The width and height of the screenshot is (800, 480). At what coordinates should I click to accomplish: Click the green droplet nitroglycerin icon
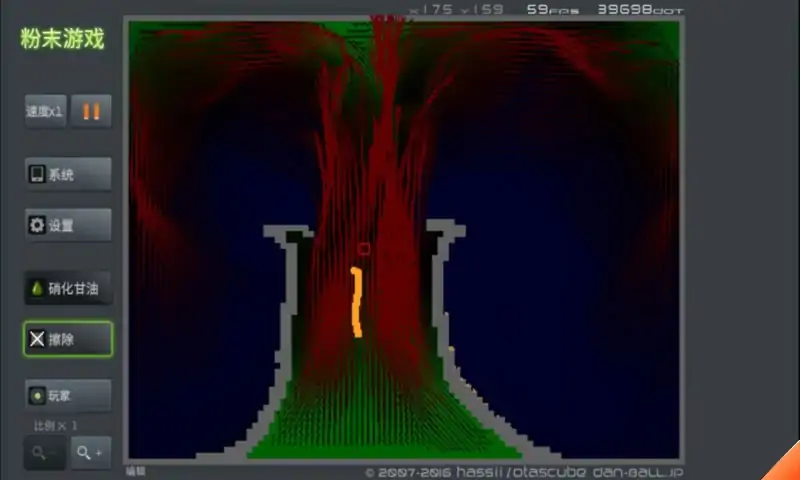[x=38, y=288]
